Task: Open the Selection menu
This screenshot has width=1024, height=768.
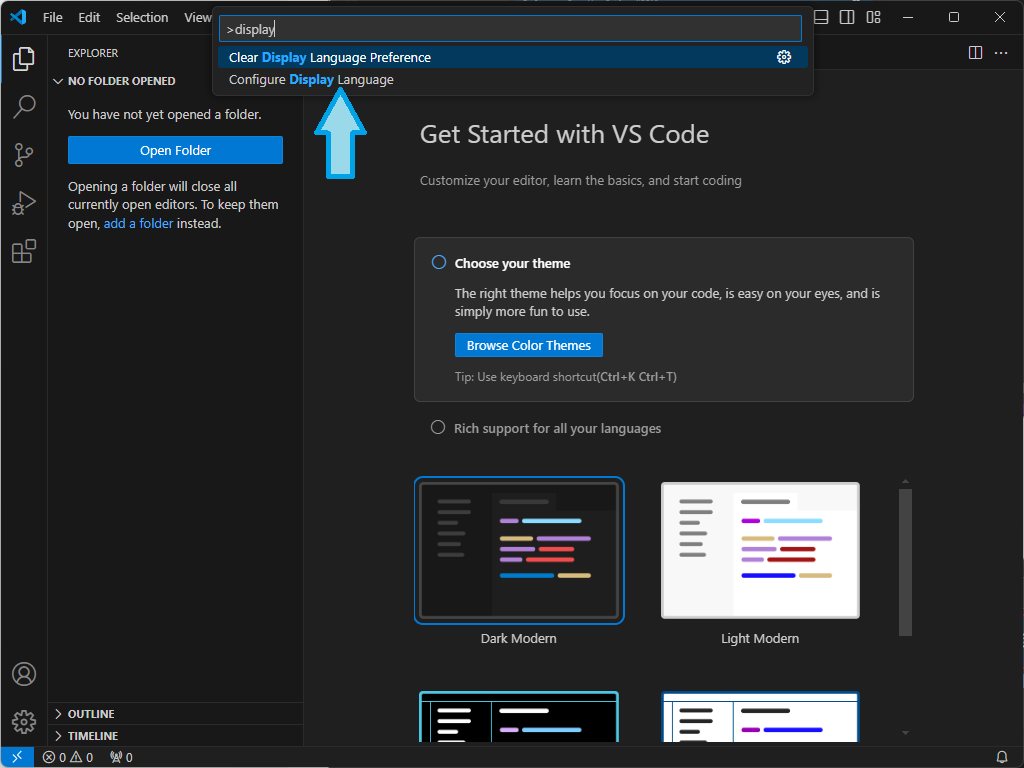Action: (x=142, y=18)
